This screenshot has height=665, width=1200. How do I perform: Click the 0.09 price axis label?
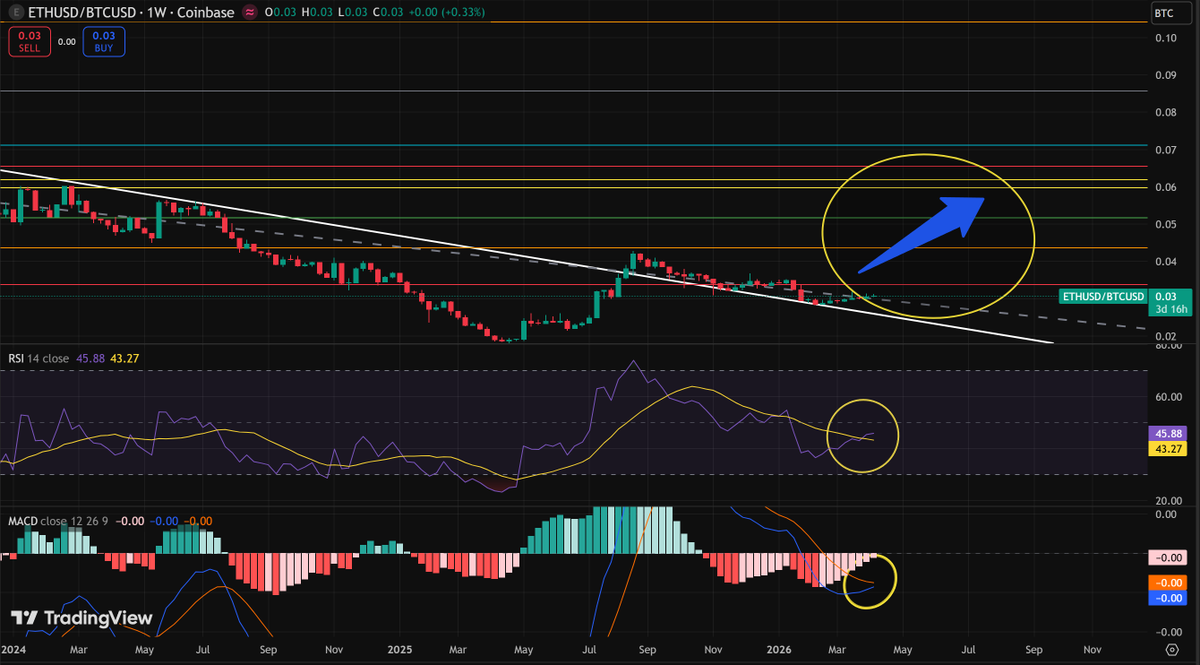1165,75
